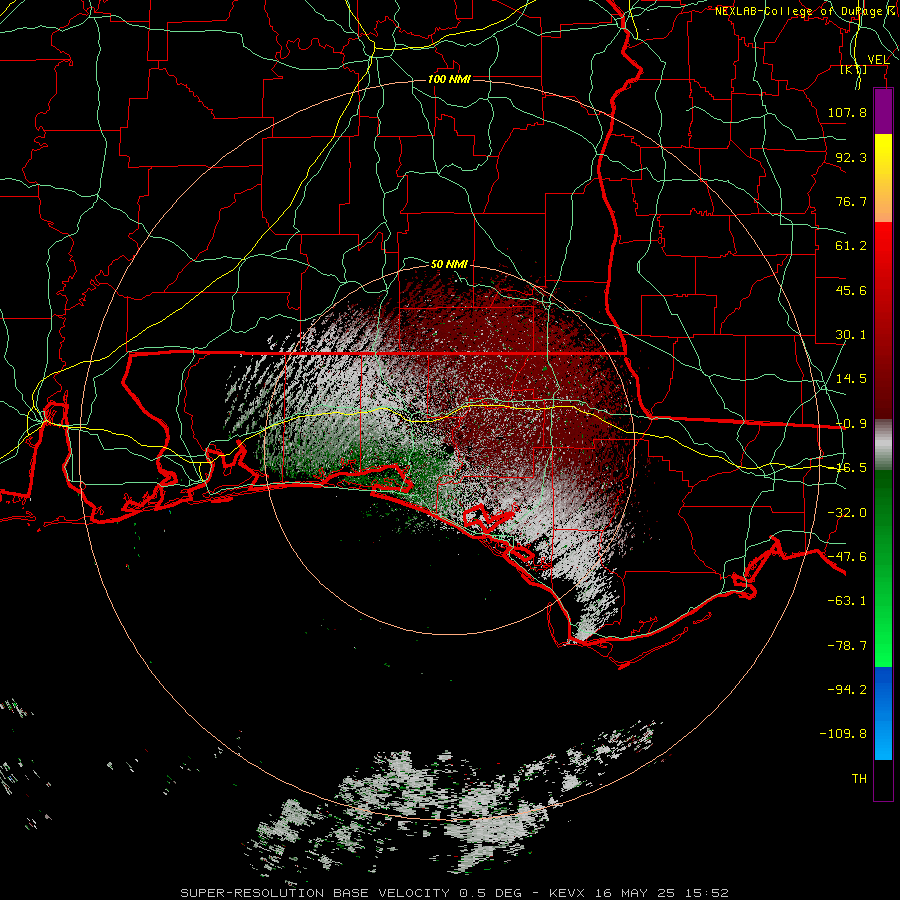Click the Super-Resolution Base Velocity caption
This screenshot has width=900, height=900.
(454, 893)
